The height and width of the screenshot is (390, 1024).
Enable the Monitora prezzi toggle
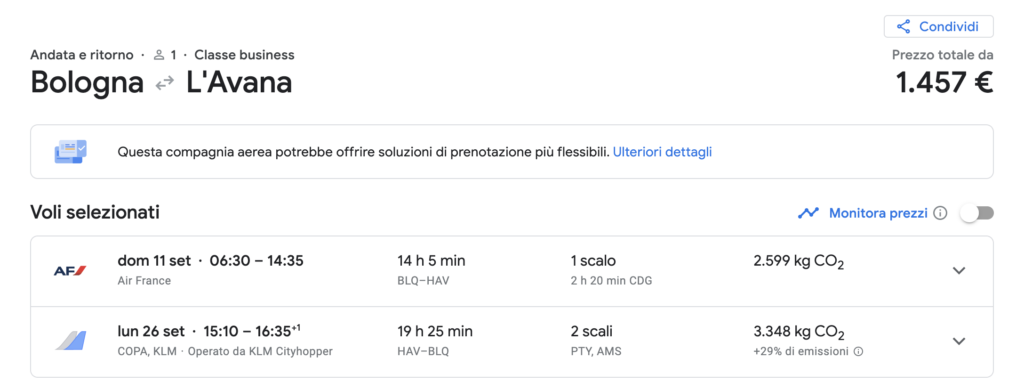click(x=976, y=213)
